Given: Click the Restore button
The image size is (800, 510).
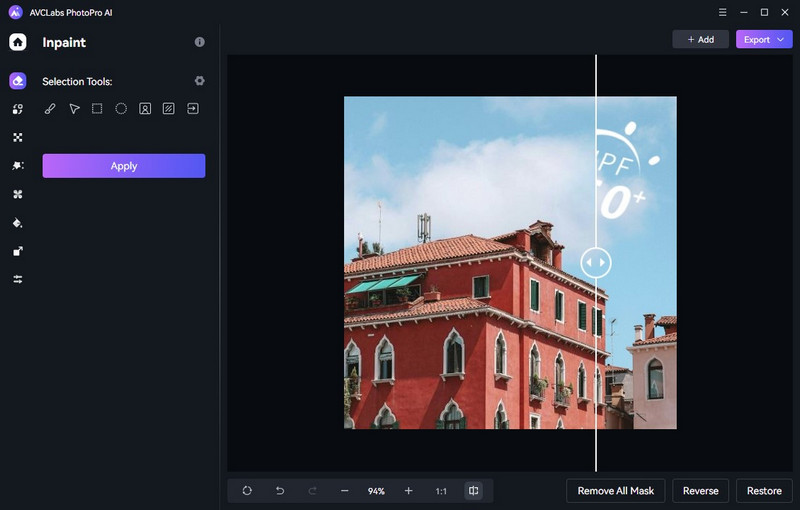Looking at the screenshot, I should click(764, 491).
